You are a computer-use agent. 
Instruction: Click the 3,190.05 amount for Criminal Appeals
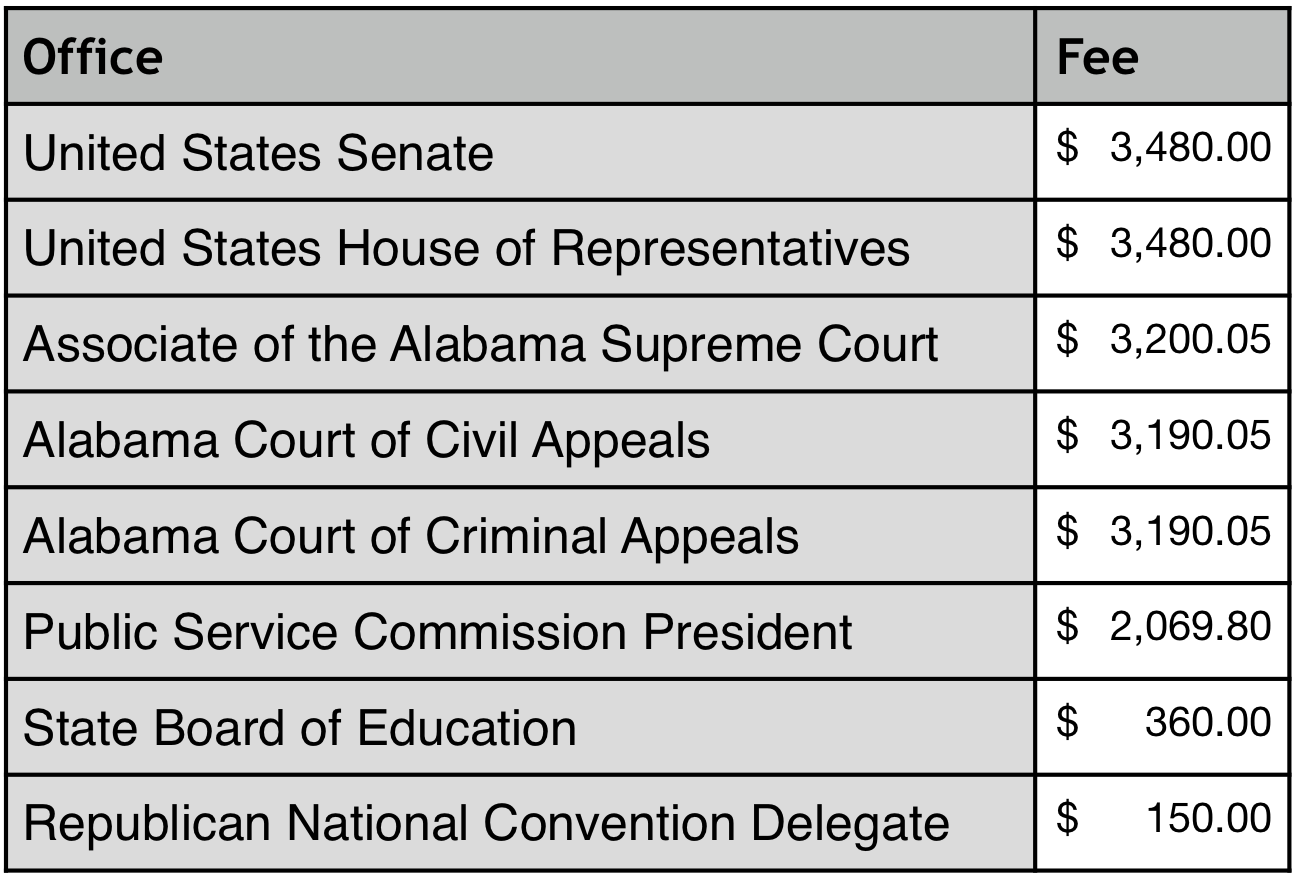1190,532
